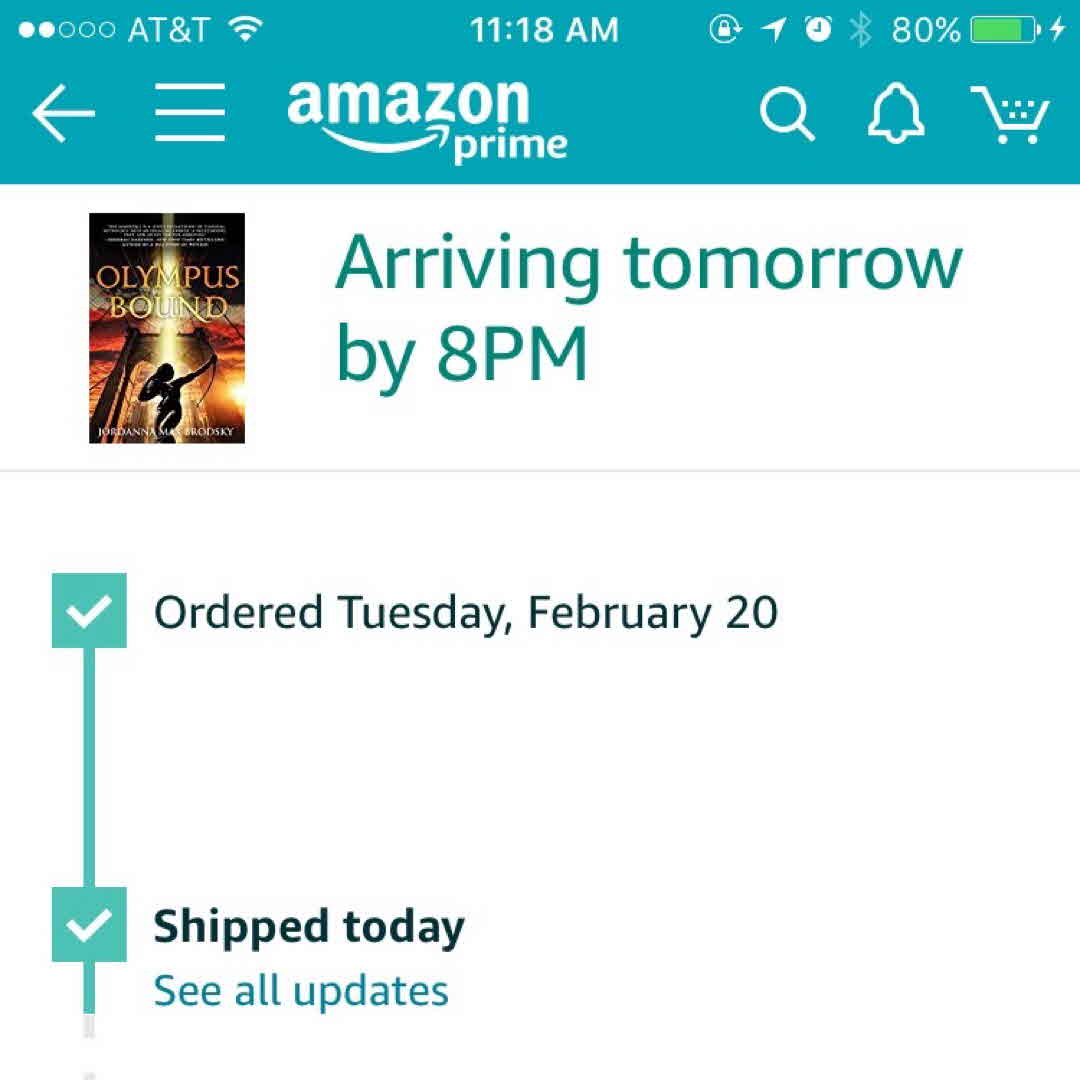Tap the back arrow icon
The image size is (1080, 1080).
coord(63,113)
